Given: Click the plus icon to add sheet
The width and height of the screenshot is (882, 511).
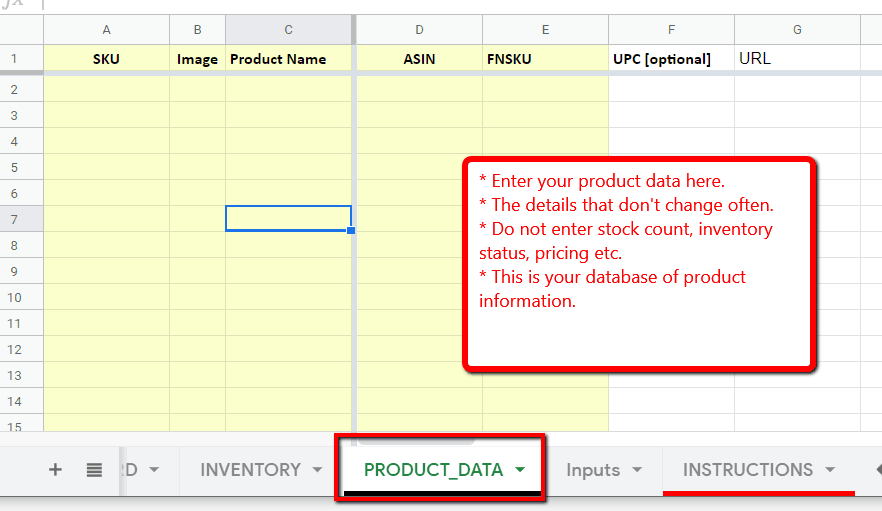Looking at the screenshot, I should coord(56,469).
